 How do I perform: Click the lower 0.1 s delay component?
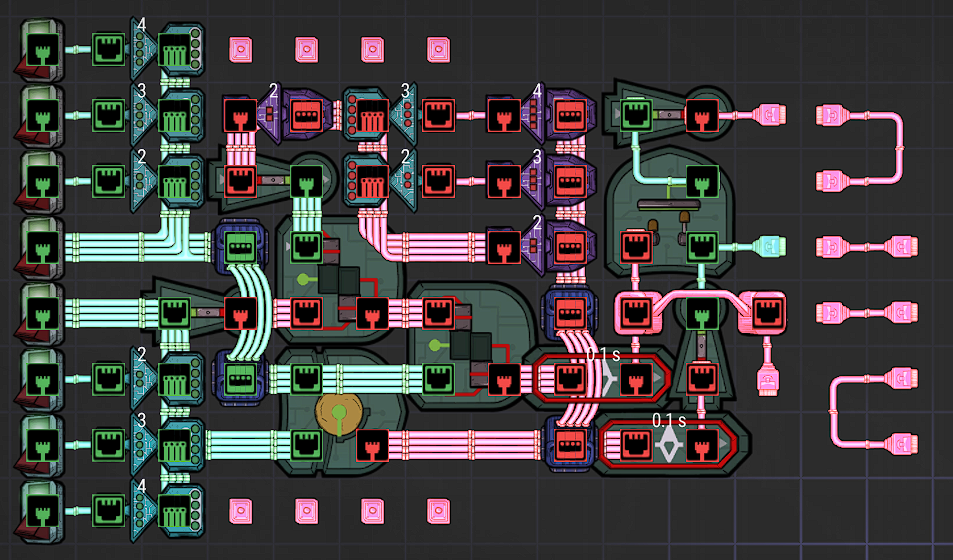[667, 444]
